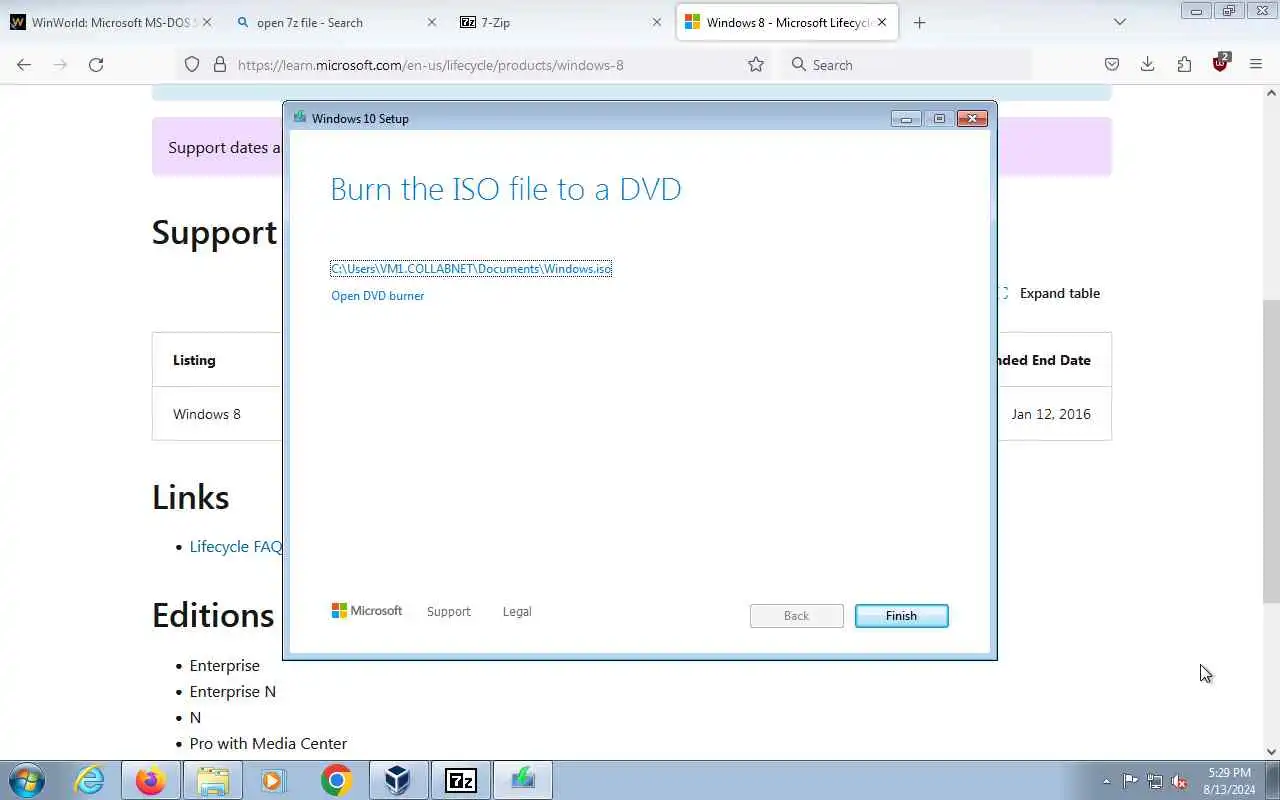Click the uBlock Origin extension icon
The height and width of the screenshot is (800, 1280).
point(1220,63)
